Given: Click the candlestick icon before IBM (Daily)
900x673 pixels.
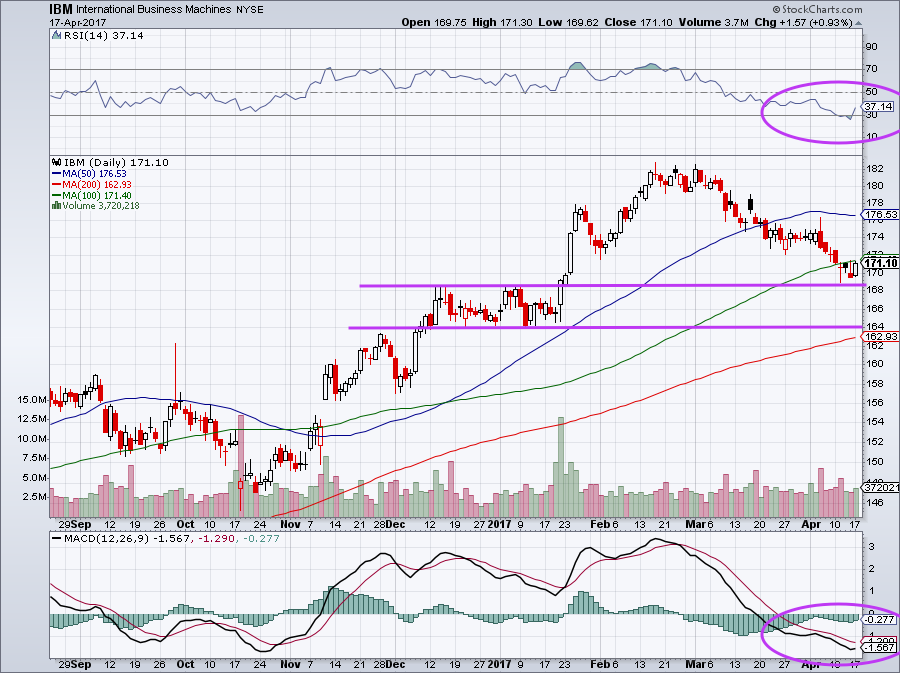Looking at the screenshot, I should (x=56, y=162).
